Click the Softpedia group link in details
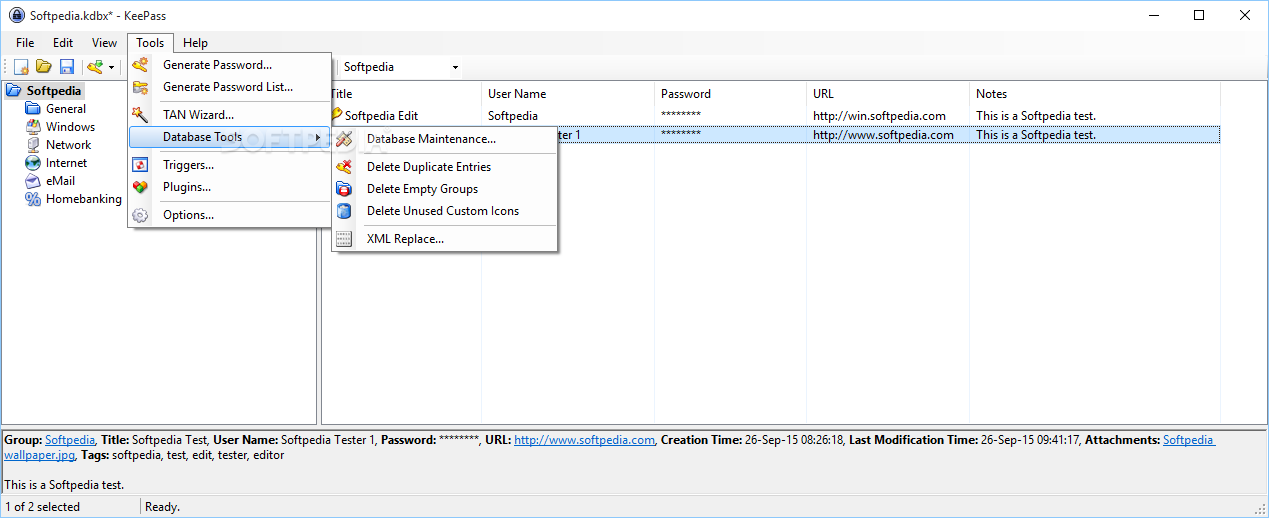This screenshot has width=1269, height=518. click(x=70, y=440)
